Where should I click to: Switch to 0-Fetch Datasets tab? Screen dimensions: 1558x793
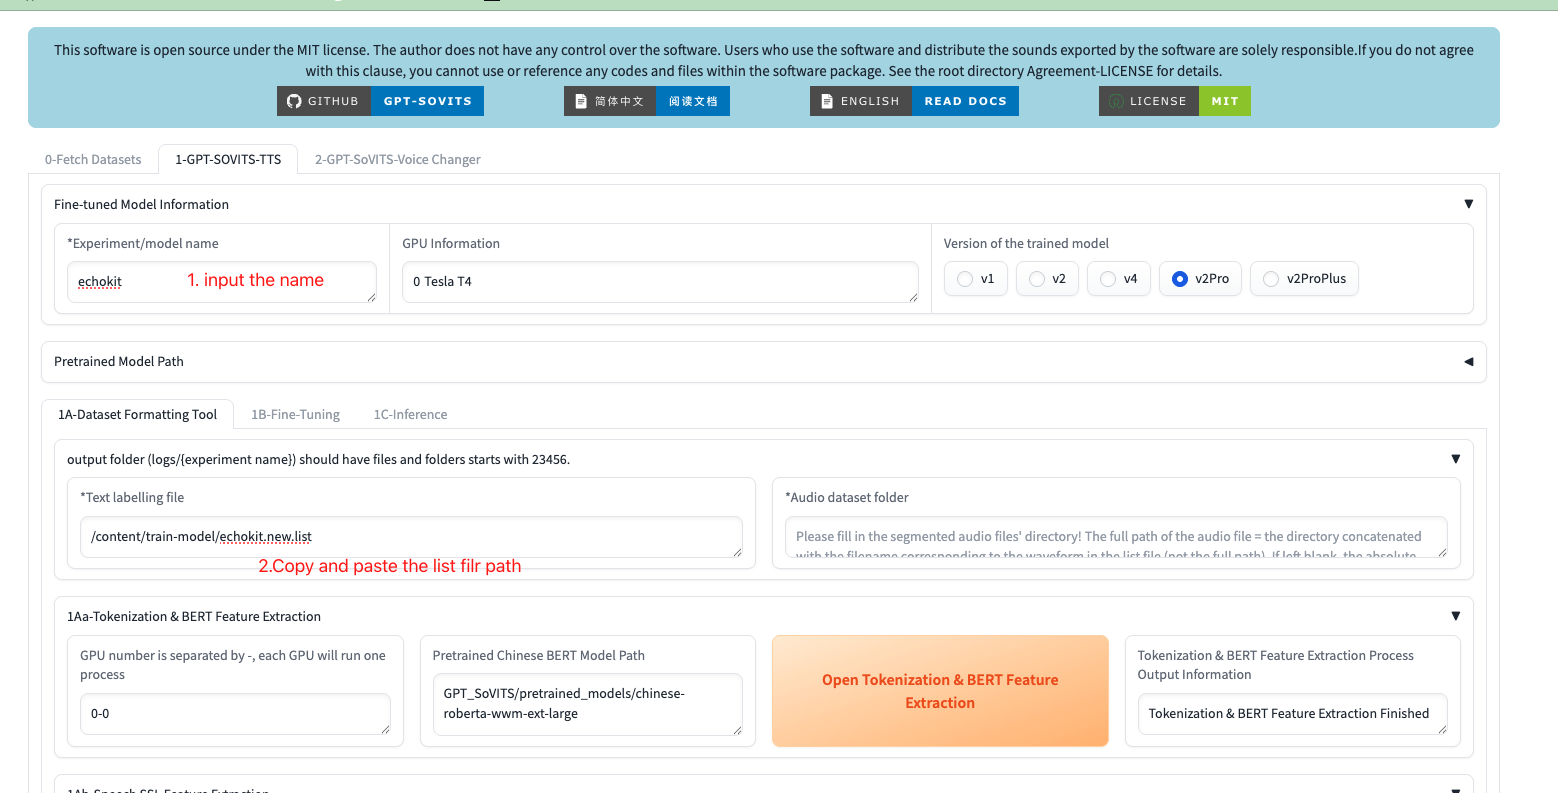pyautogui.click(x=93, y=159)
